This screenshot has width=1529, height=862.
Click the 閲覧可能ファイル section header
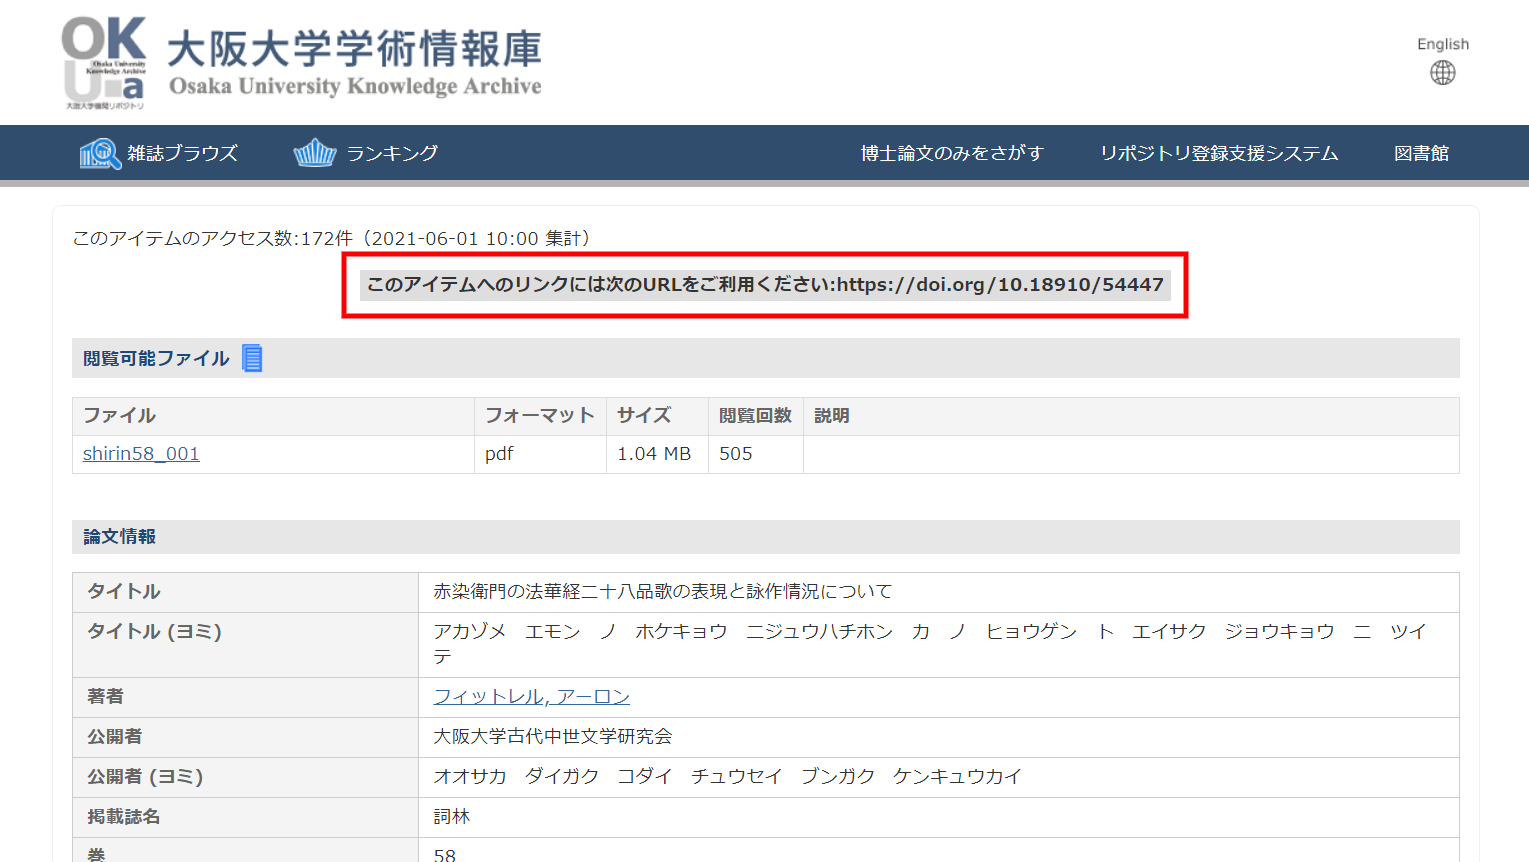click(x=156, y=358)
